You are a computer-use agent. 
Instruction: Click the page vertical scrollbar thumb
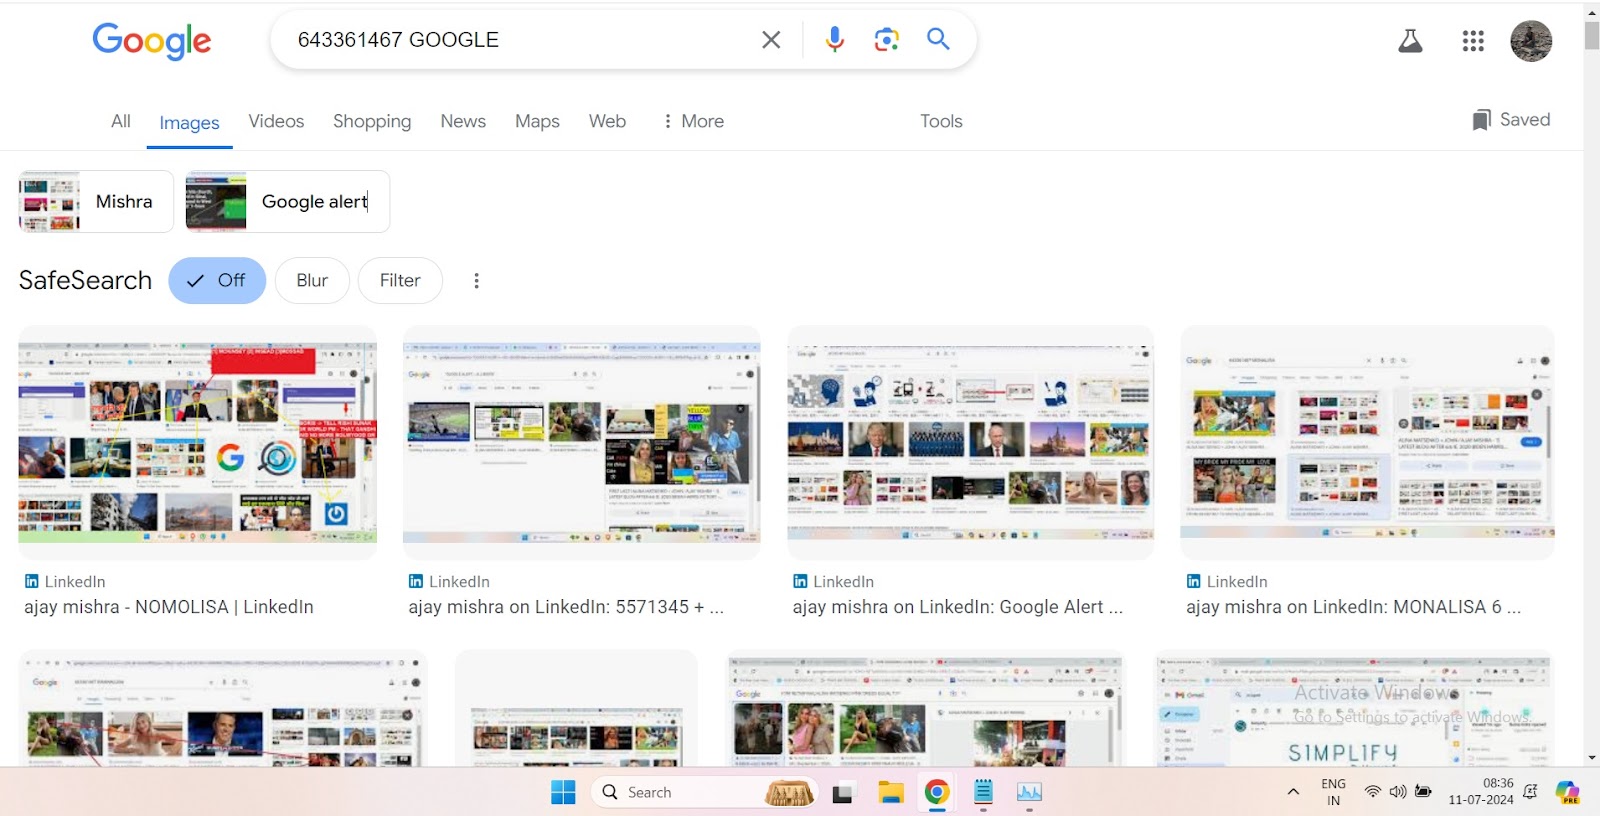(1592, 35)
